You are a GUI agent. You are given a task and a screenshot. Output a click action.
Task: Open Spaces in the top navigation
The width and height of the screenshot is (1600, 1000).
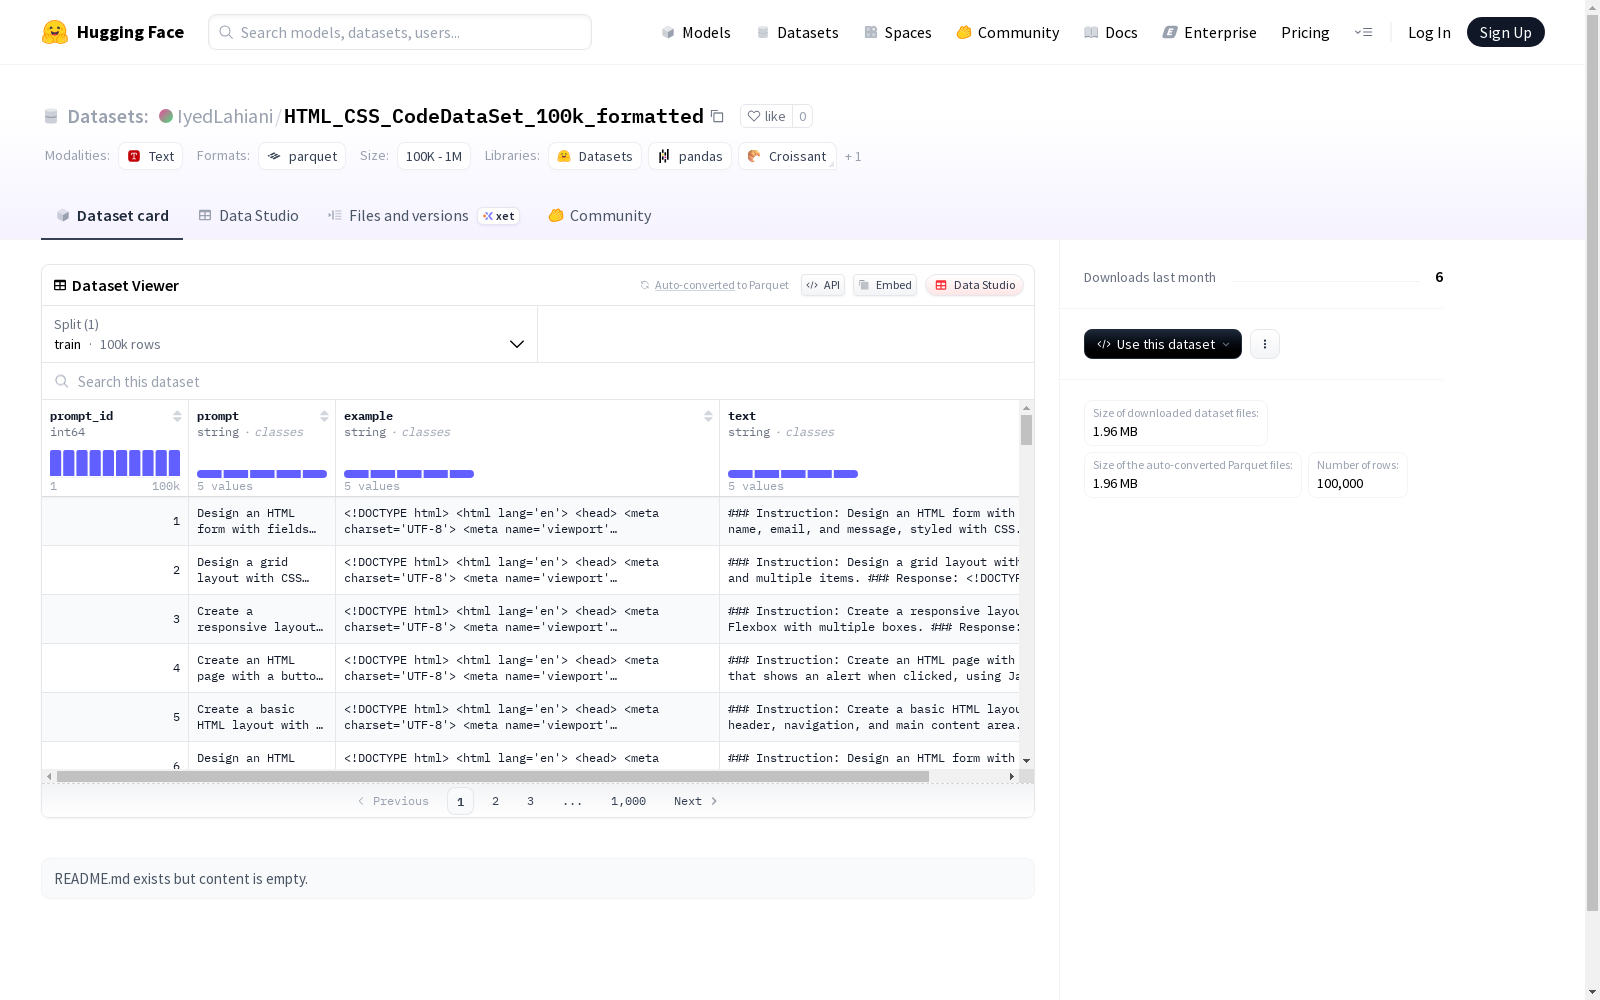(x=898, y=32)
